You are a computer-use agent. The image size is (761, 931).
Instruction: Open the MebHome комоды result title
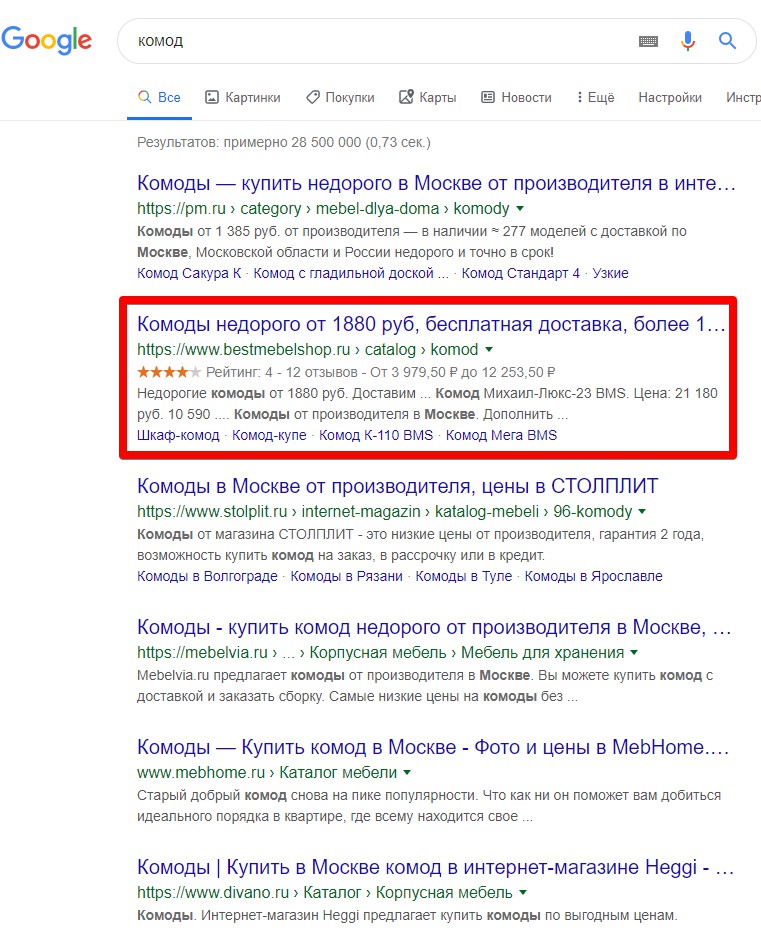coord(434,747)
